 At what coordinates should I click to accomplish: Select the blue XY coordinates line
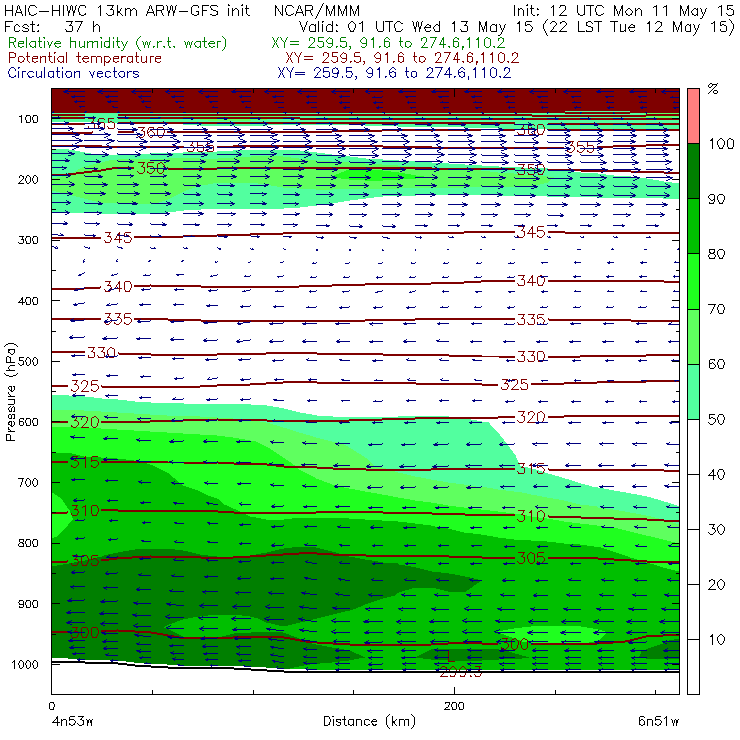394,73
